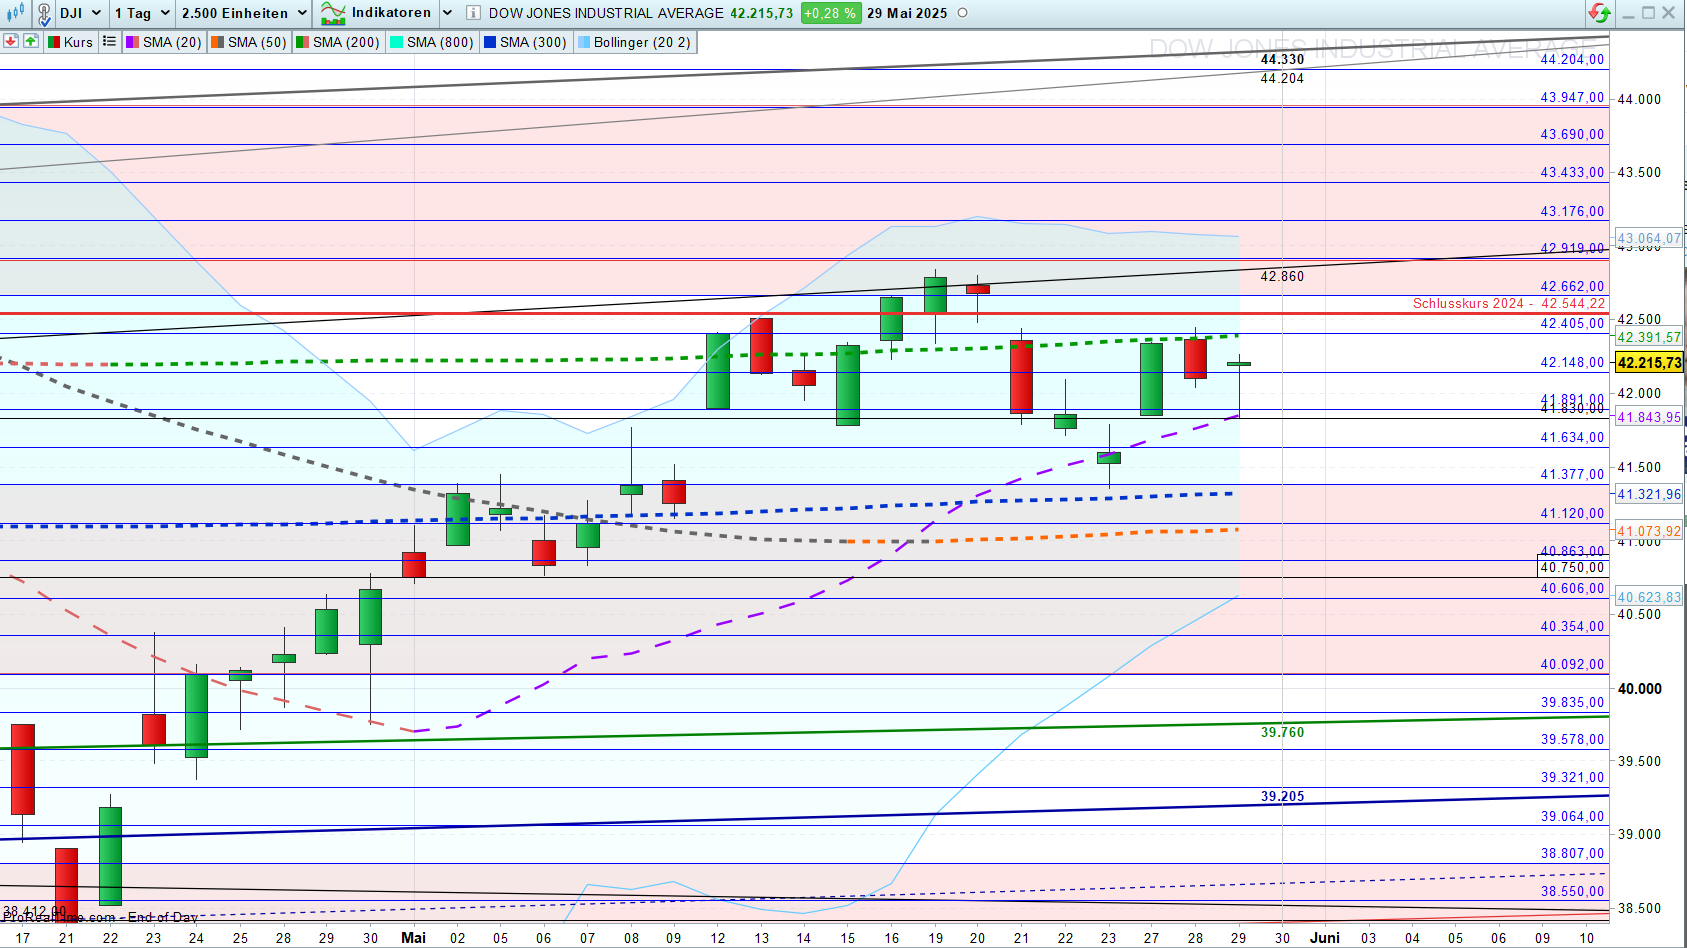This screenshot has height=948, width=1687.
Task: Expand the arrow next to Indikatoren
Action: point(447,13)
